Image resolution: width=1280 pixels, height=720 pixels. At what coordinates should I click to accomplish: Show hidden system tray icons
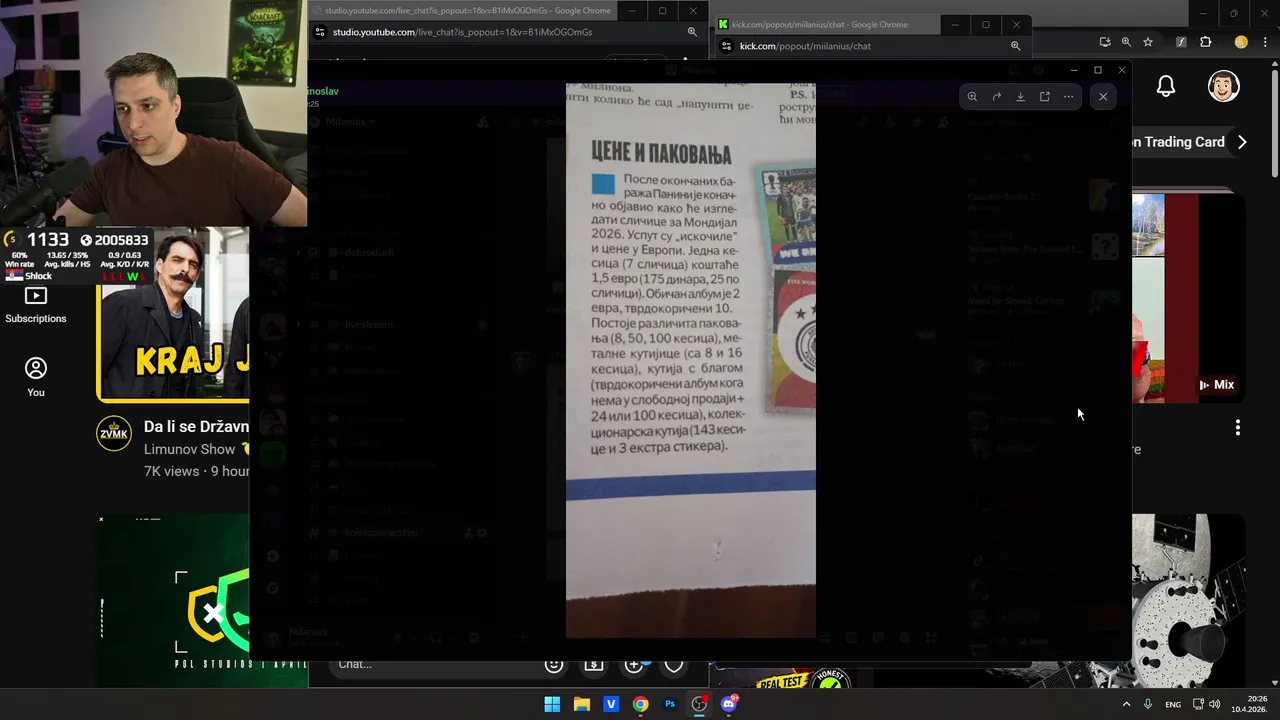[x=1126, y=704]
